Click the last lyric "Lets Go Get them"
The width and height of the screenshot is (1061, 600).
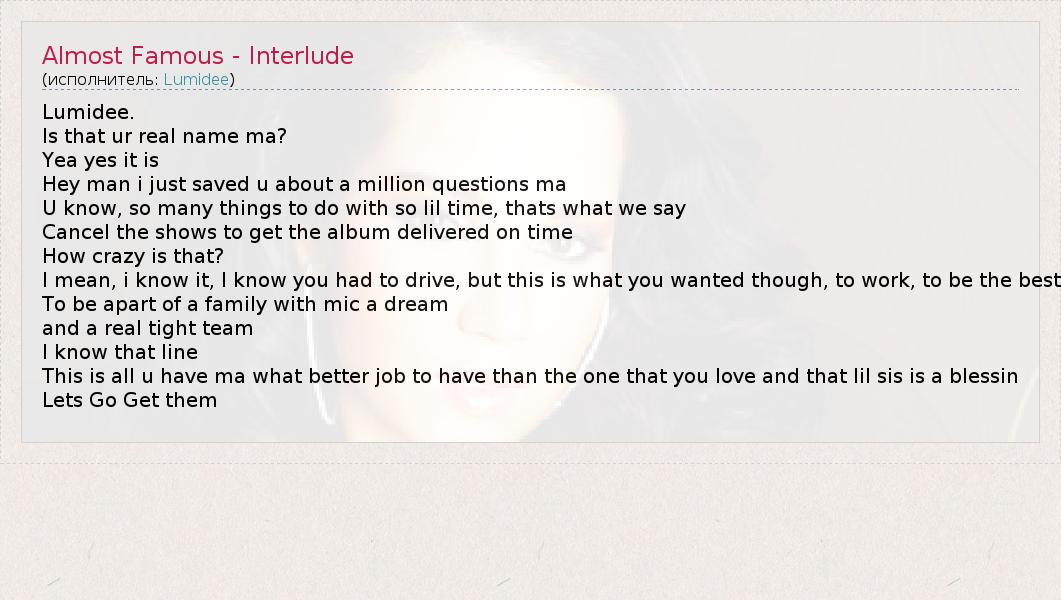[x=129, y=400]
